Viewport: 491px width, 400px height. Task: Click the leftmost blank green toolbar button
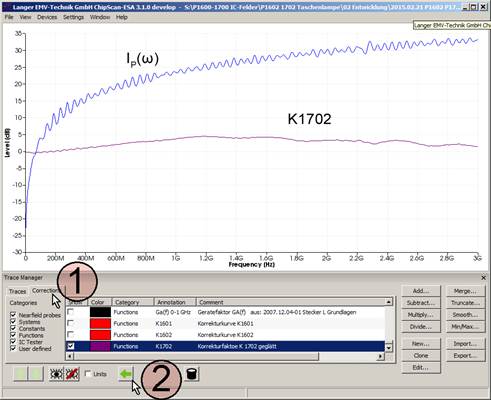point(20,374)
